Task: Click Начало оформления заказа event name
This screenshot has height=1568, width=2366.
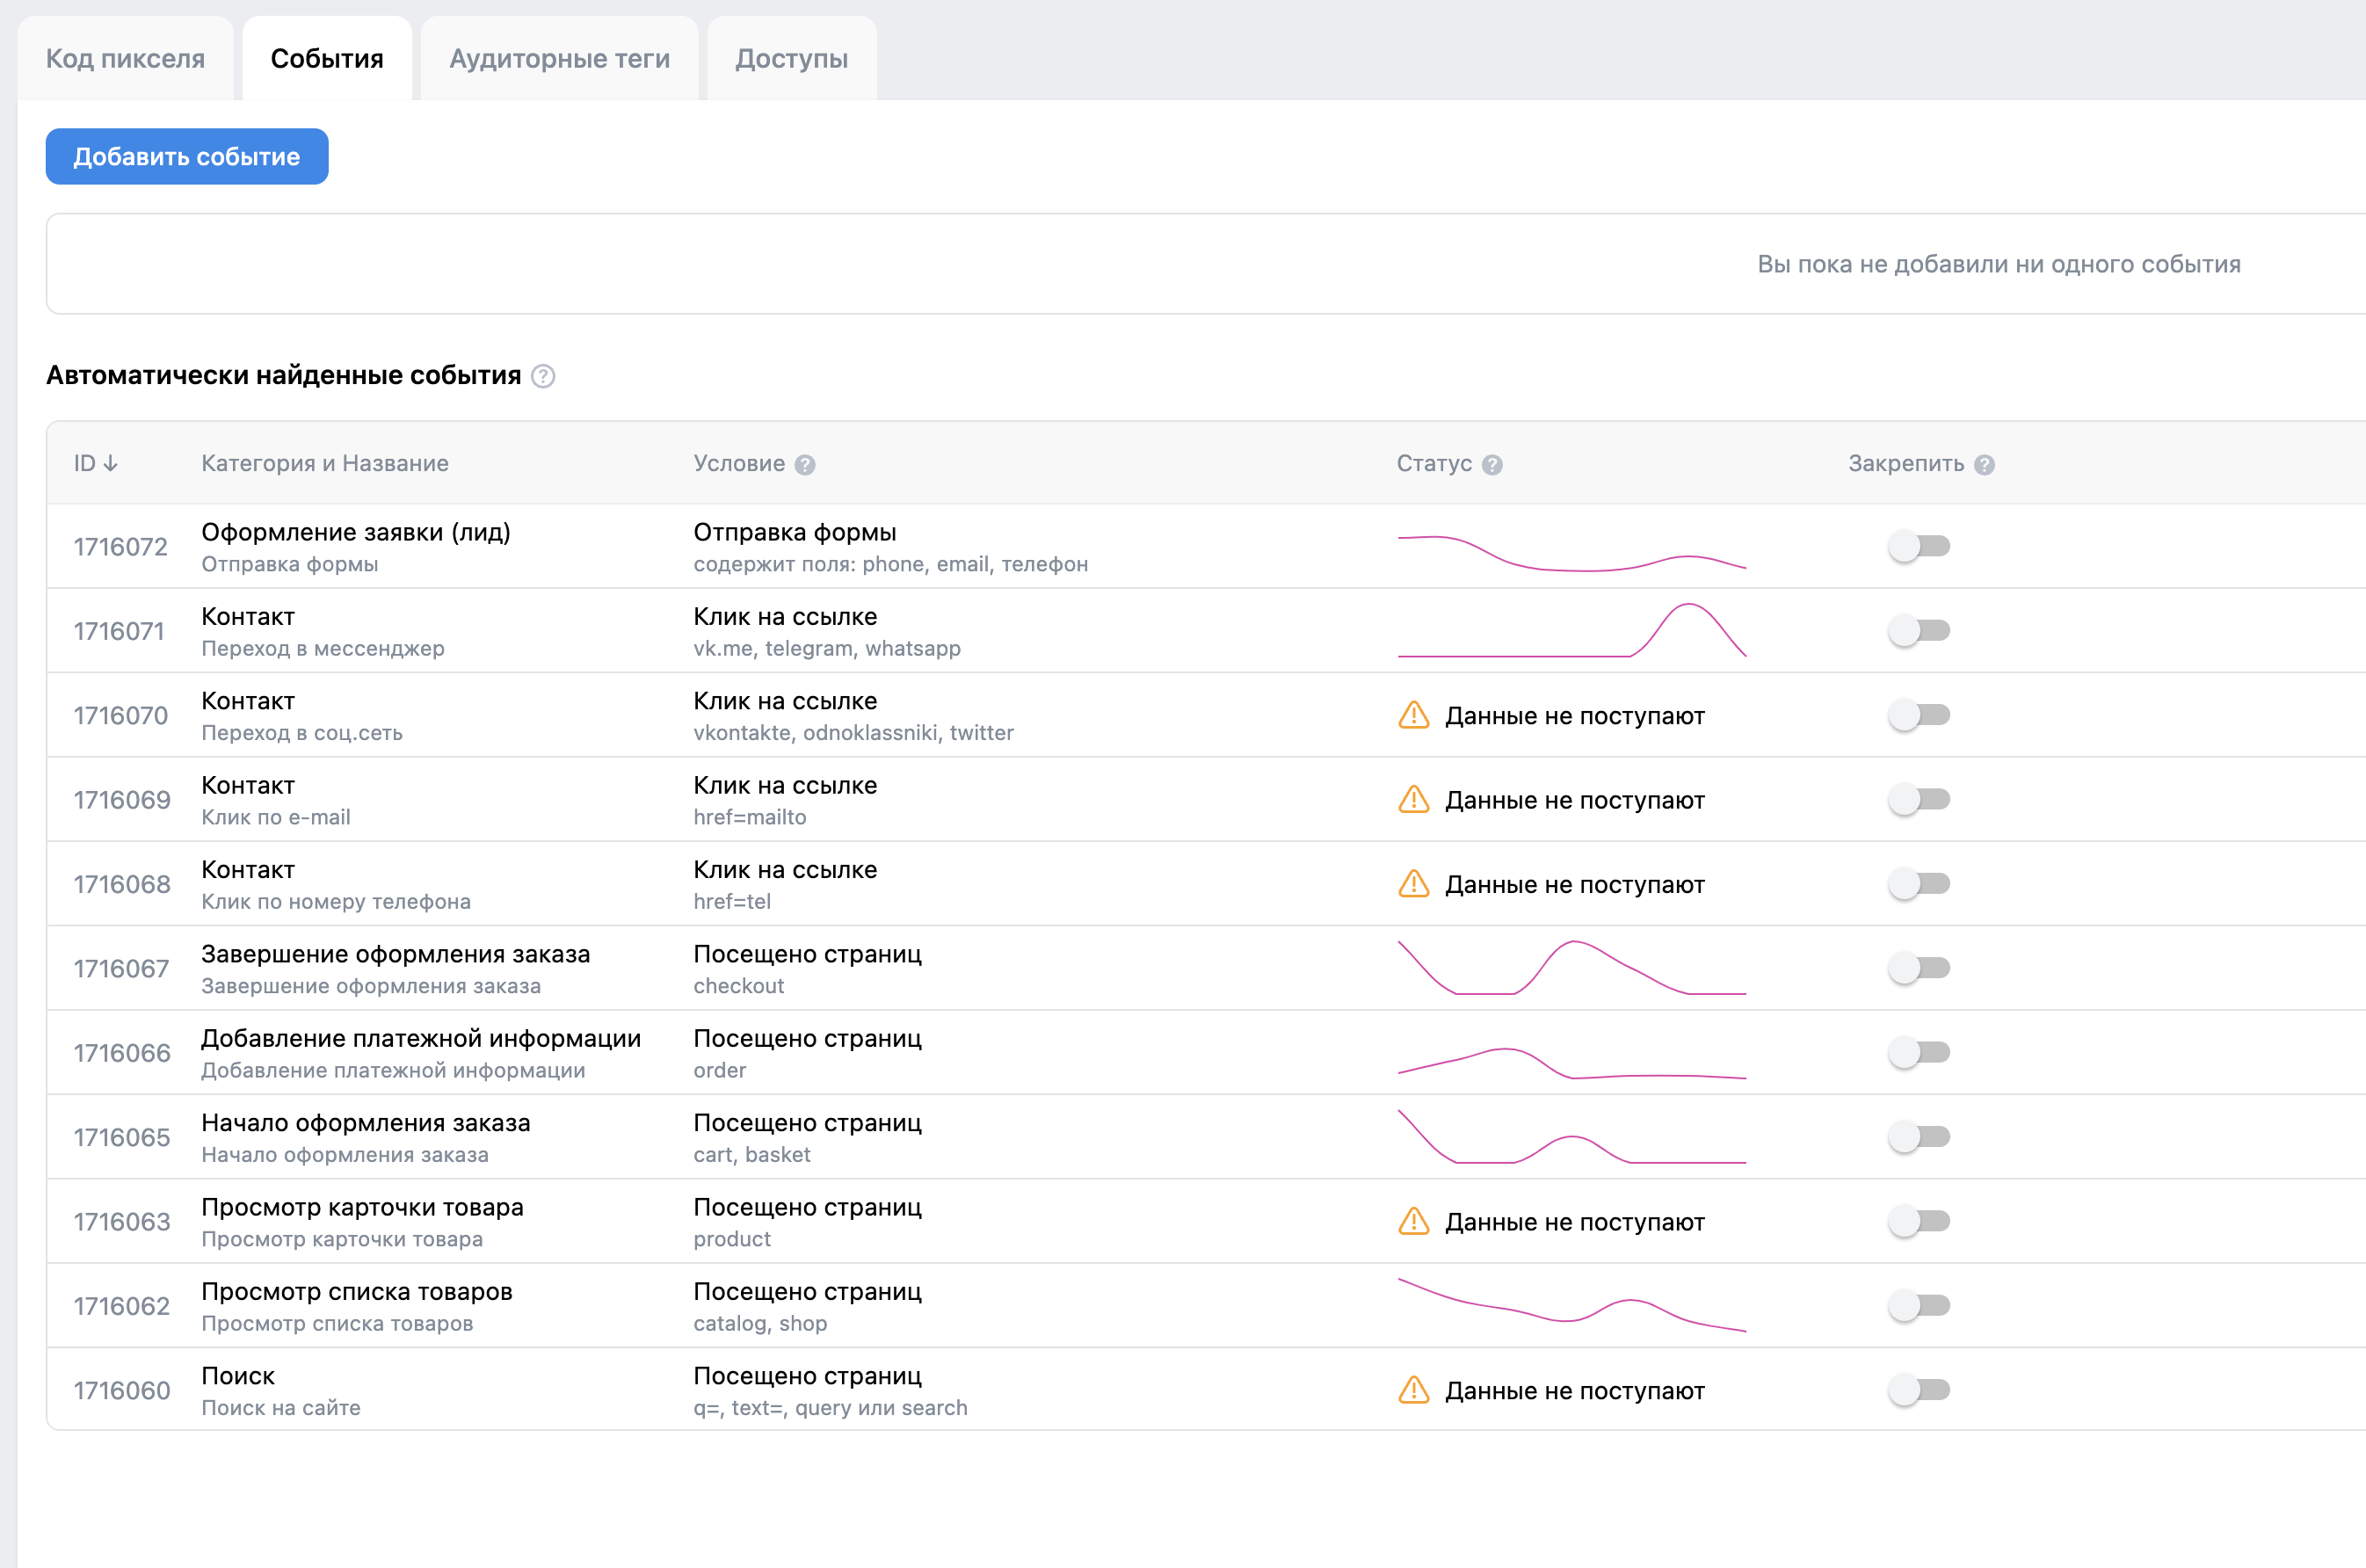Action: click(x=365, y=1123)
